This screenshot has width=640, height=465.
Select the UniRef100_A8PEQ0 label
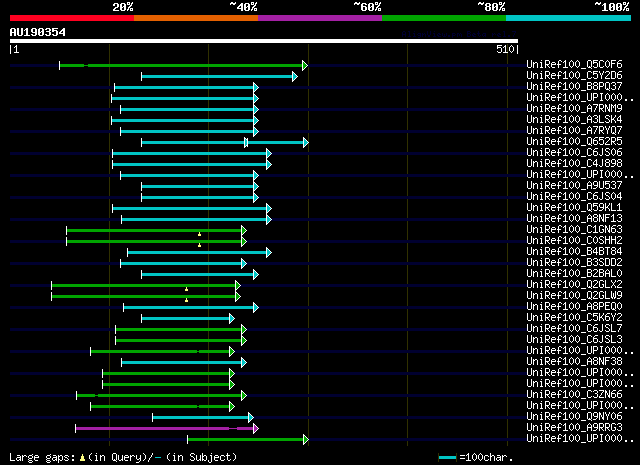(x=574, y=307)
